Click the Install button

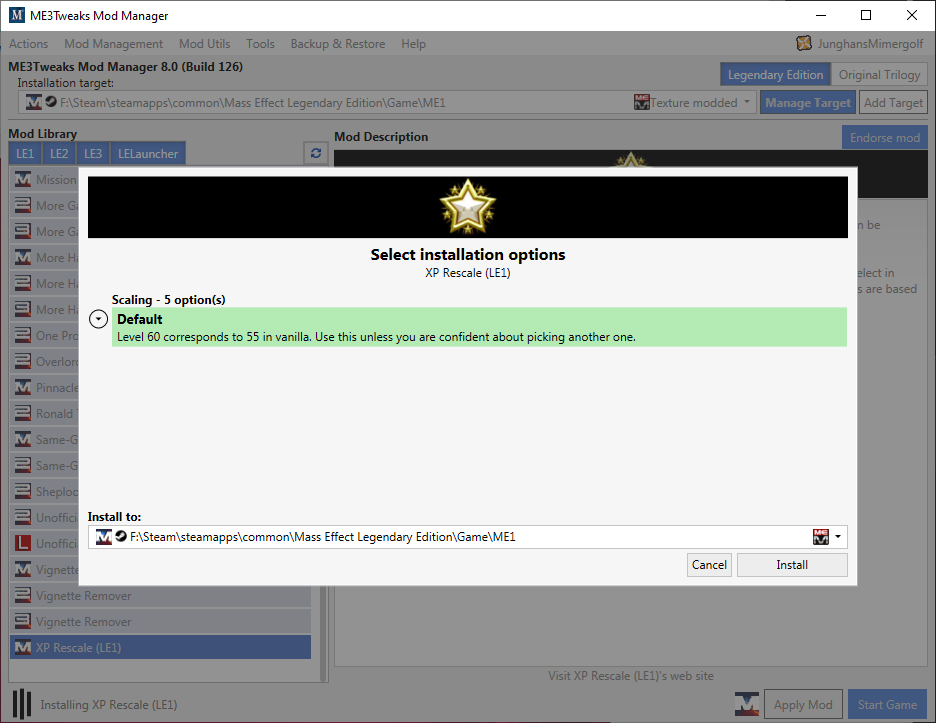[x=792, y=565]
